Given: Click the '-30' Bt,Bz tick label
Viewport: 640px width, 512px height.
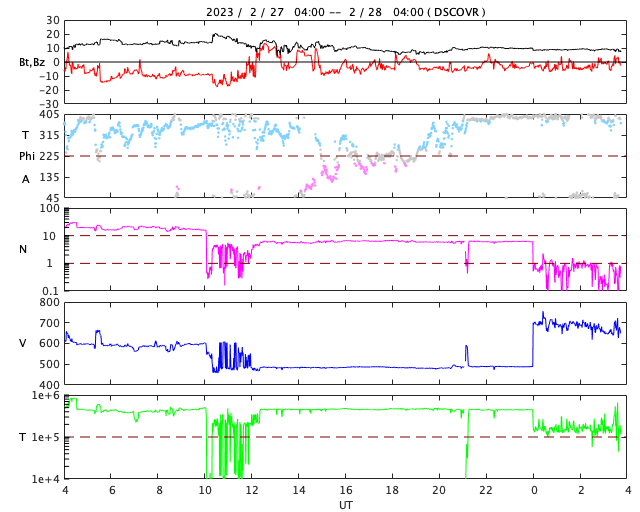Looking at the screenshot, I should click(49, 104).
